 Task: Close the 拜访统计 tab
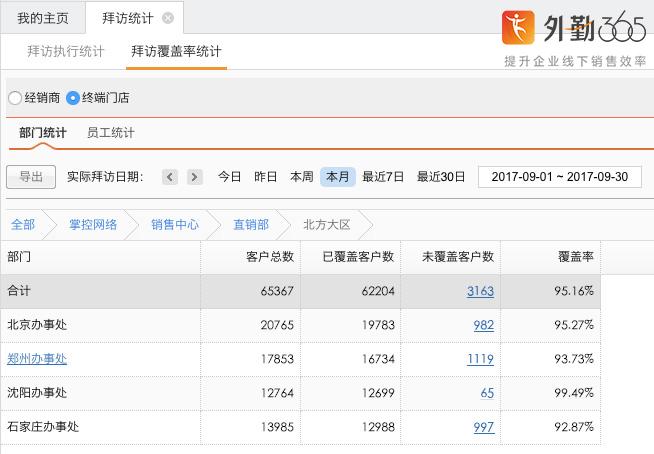point(167,18)
